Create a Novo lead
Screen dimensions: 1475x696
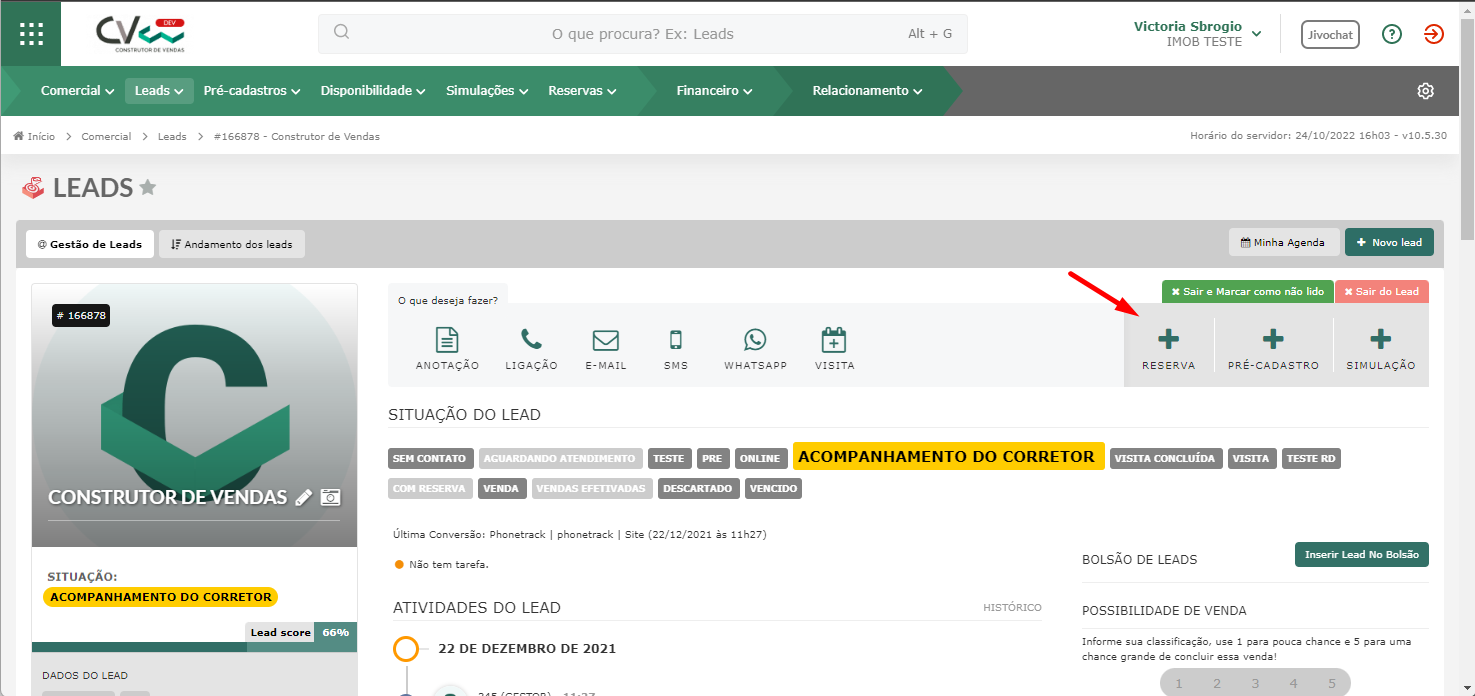click(x=1389, y=242)
